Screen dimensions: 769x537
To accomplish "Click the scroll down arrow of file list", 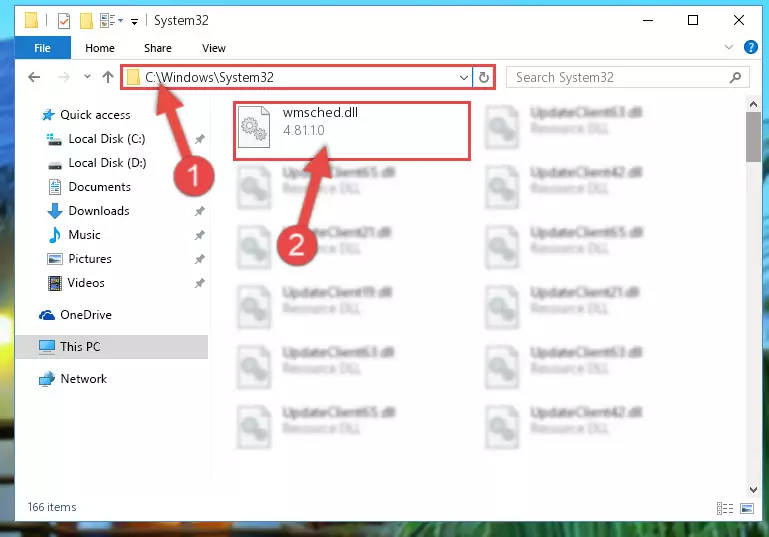I will (x=753, y=489).
